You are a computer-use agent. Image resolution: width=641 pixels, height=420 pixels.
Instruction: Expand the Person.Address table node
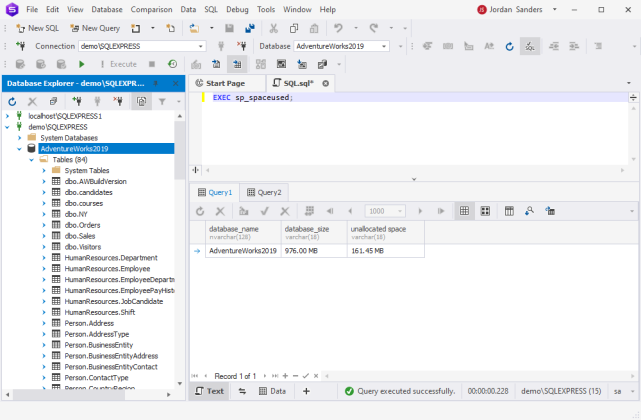(44, 323)
